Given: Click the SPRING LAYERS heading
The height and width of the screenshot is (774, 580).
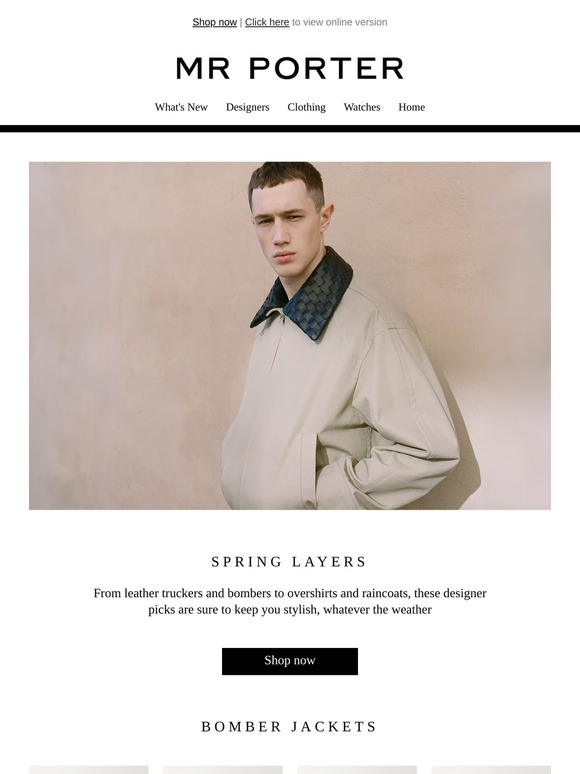Looking at the screenshot, I should [x=290, y=562].
